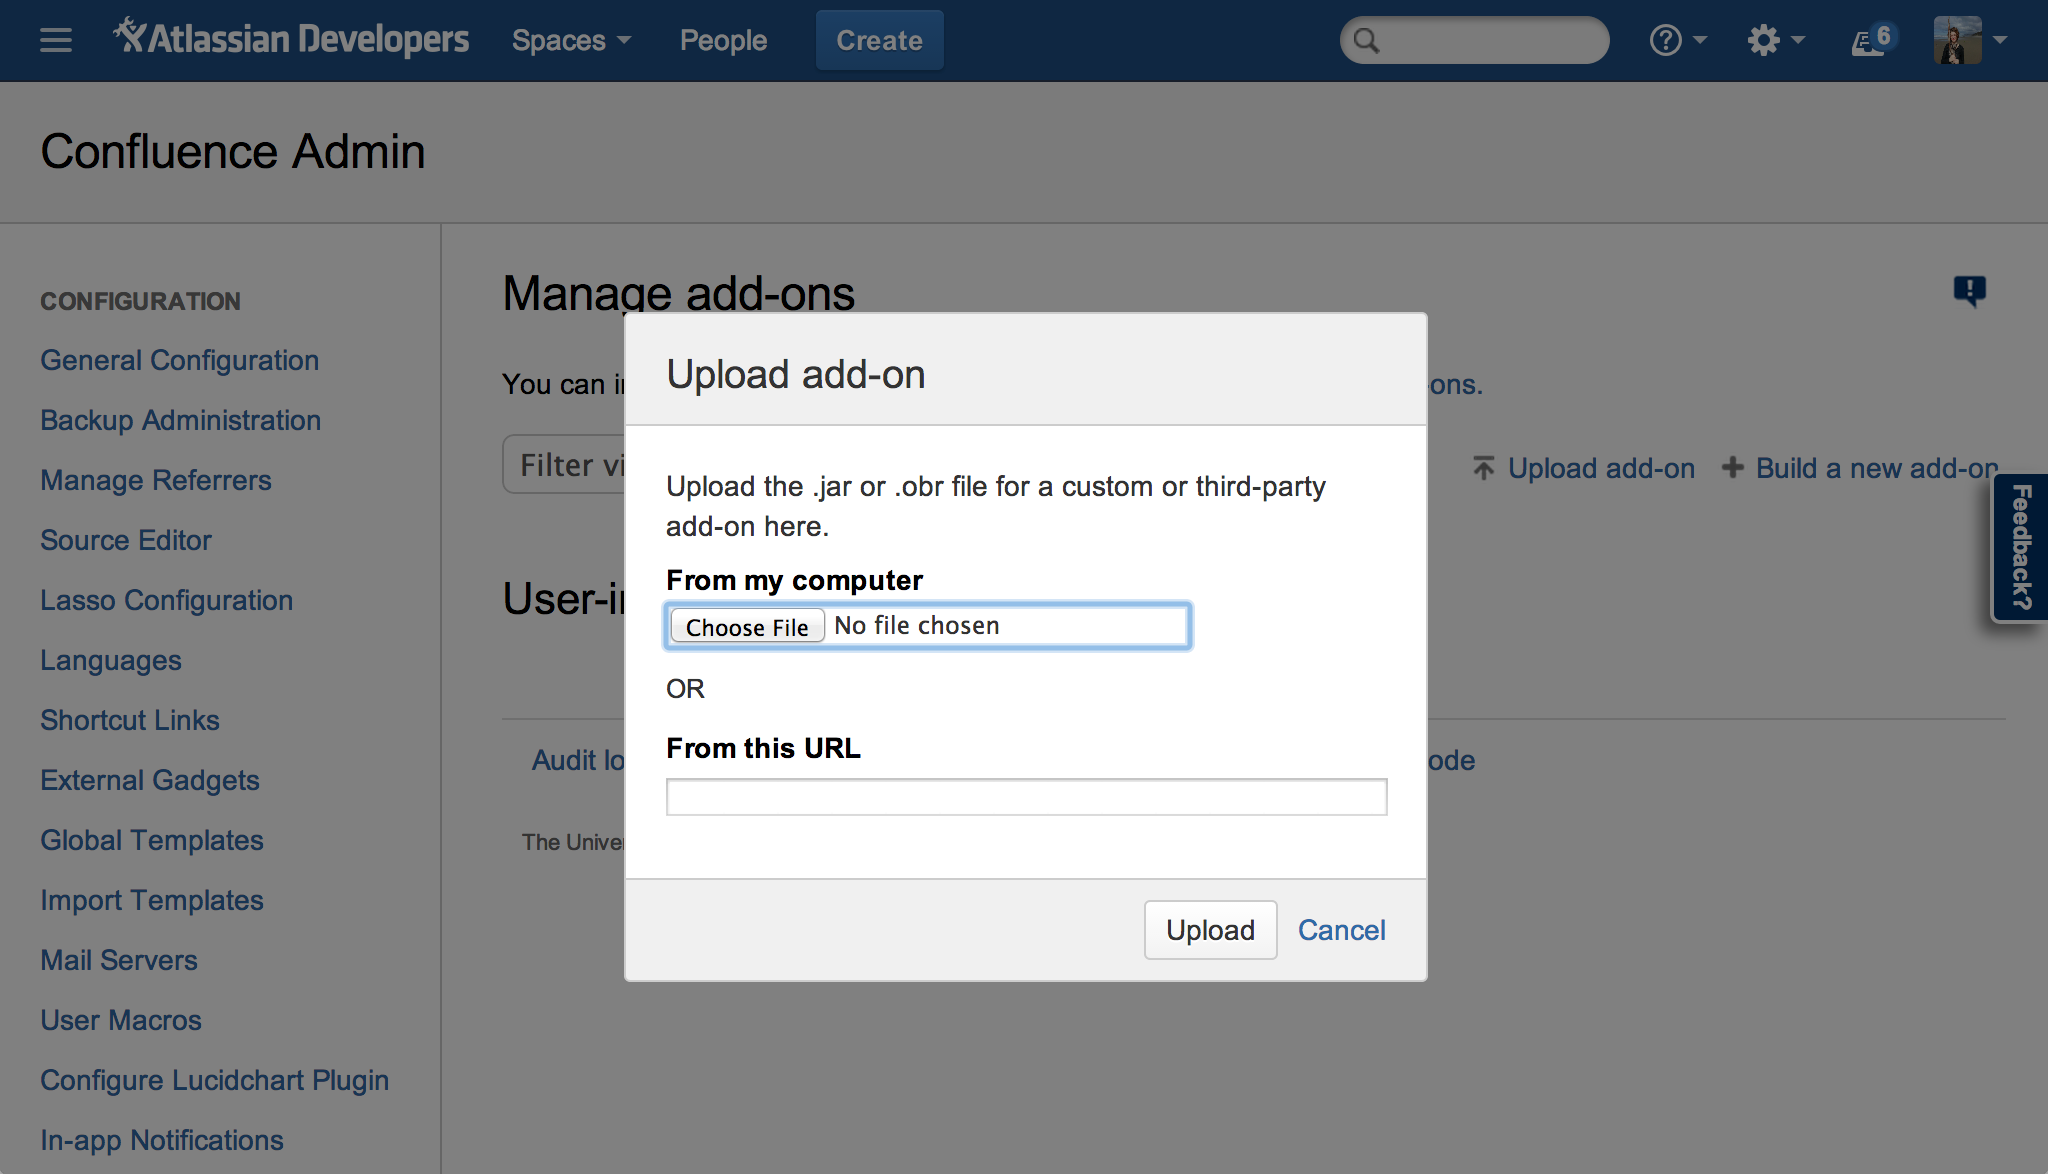Screen dimensions: 2048x1174
Task: Select the General Configuration menu item
Action: coord(179,359)
